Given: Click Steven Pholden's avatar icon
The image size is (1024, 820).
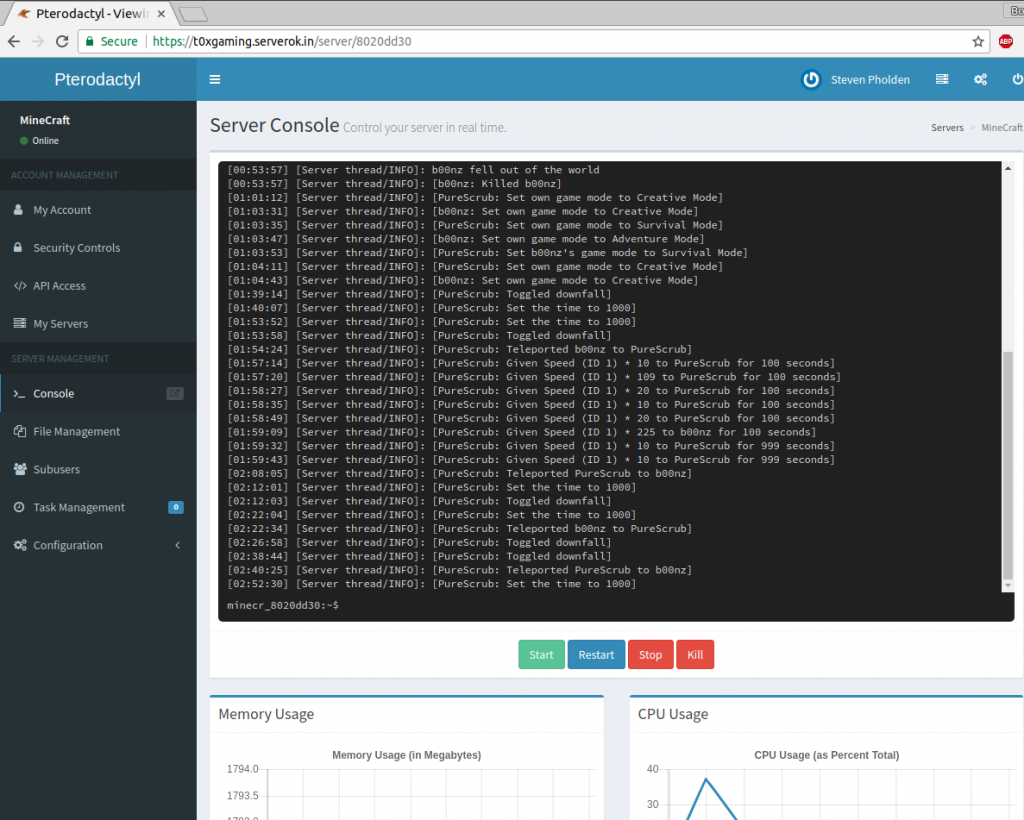Looking at the screenshot, I should 810,79.
